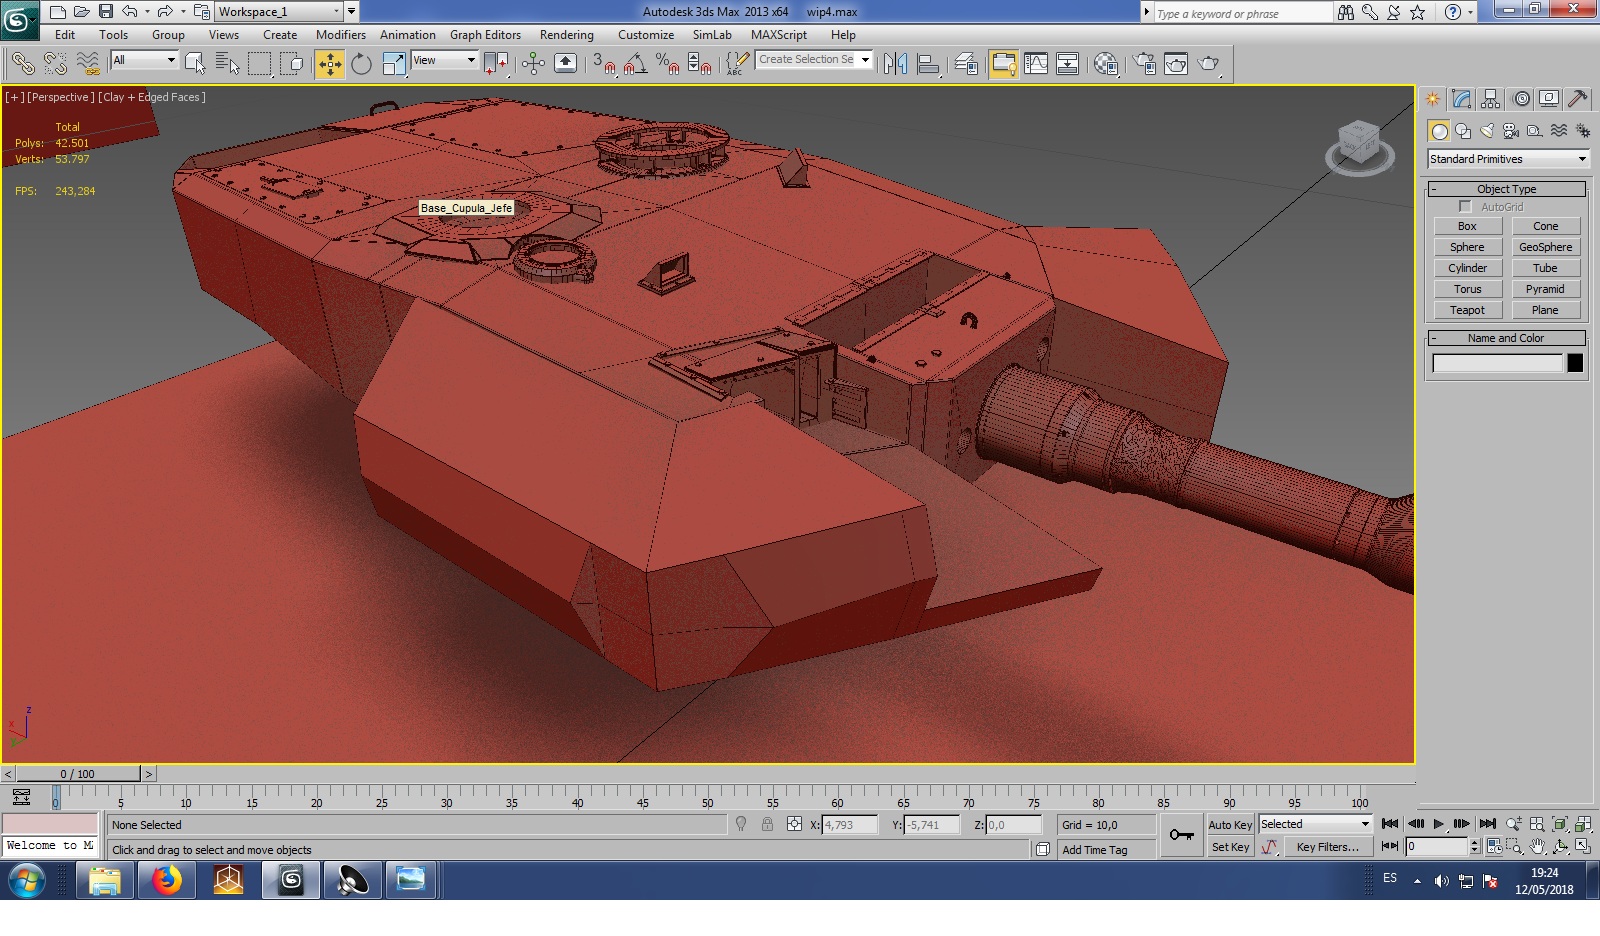Open the Modifiers menu

[x=341, y=35]
